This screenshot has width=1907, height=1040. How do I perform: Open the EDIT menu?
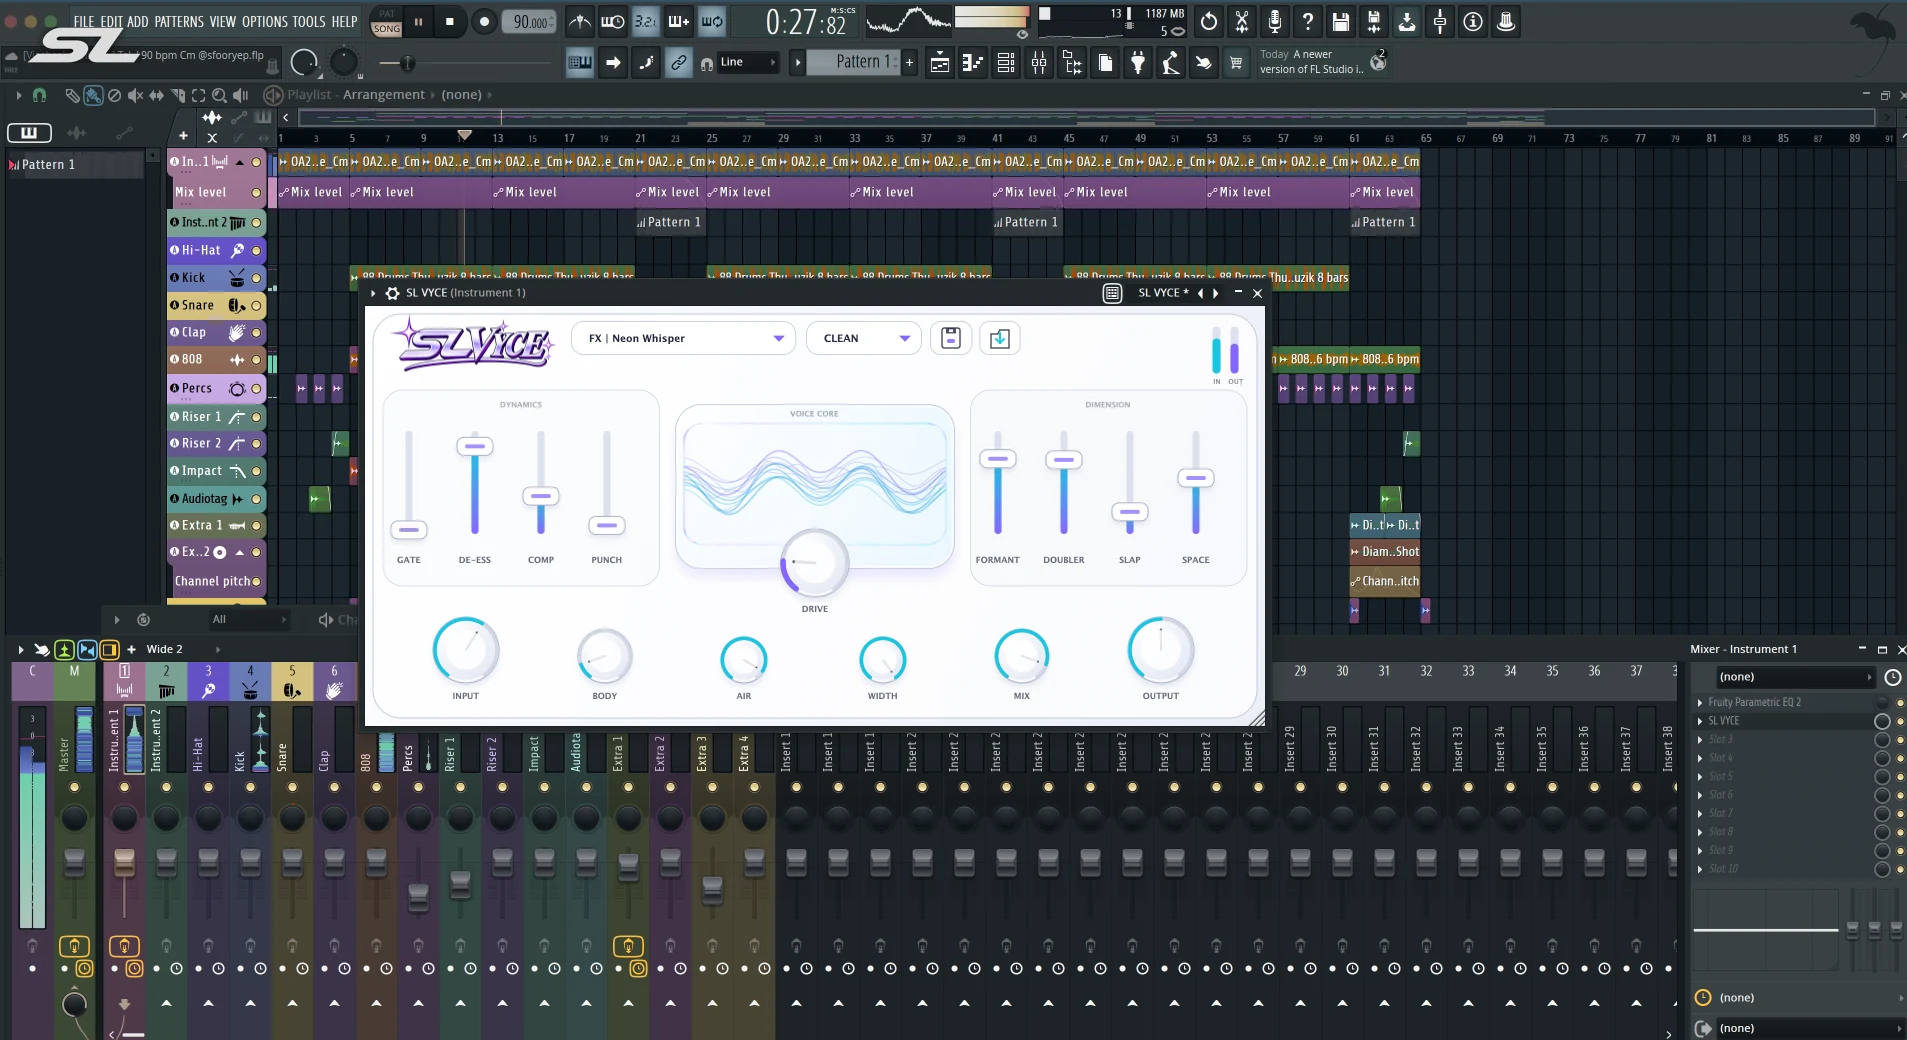pyautogui.click(x=111, y=21)
